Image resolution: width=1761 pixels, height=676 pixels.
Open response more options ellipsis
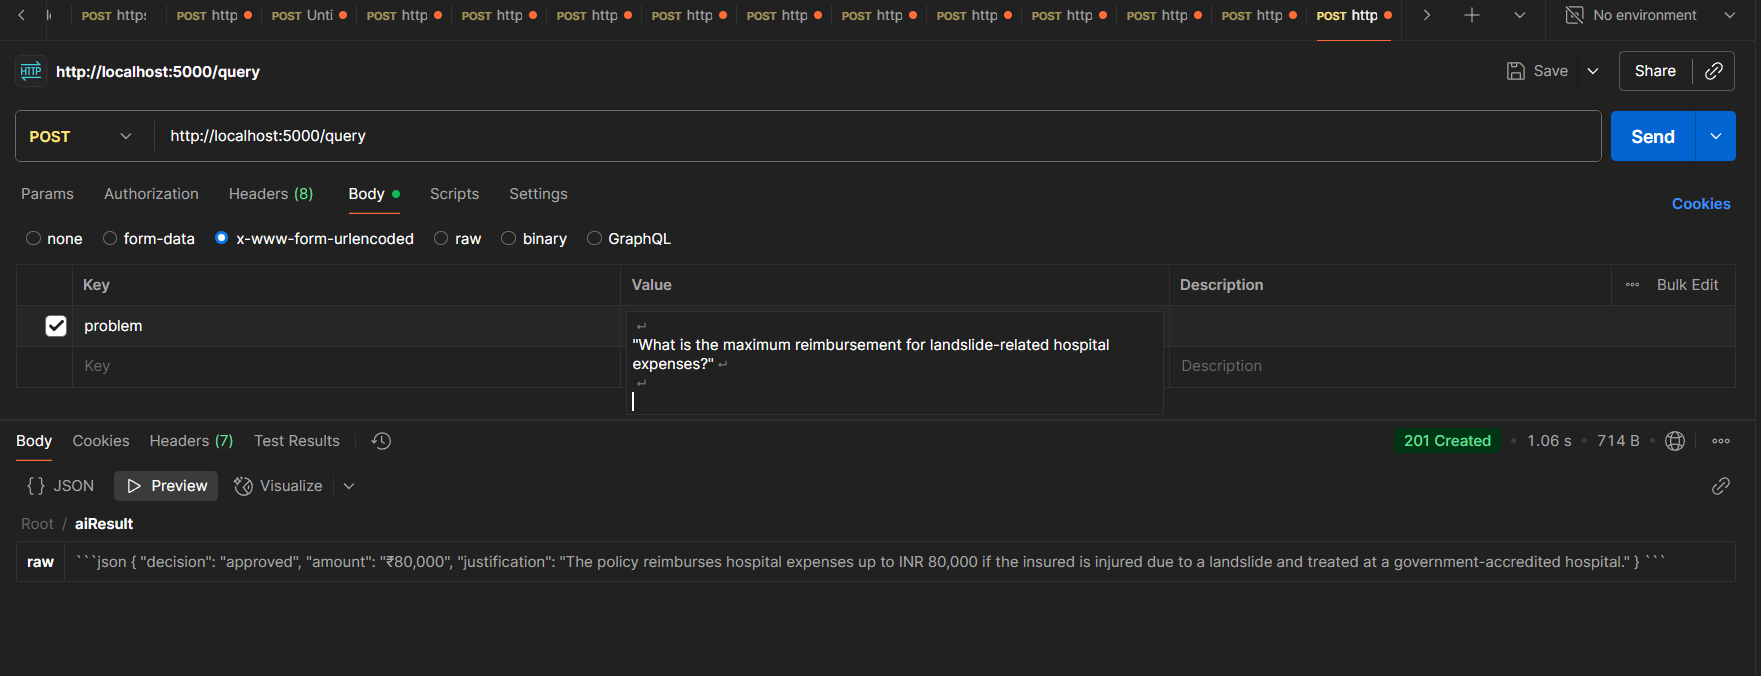[x=1721, y=441]
